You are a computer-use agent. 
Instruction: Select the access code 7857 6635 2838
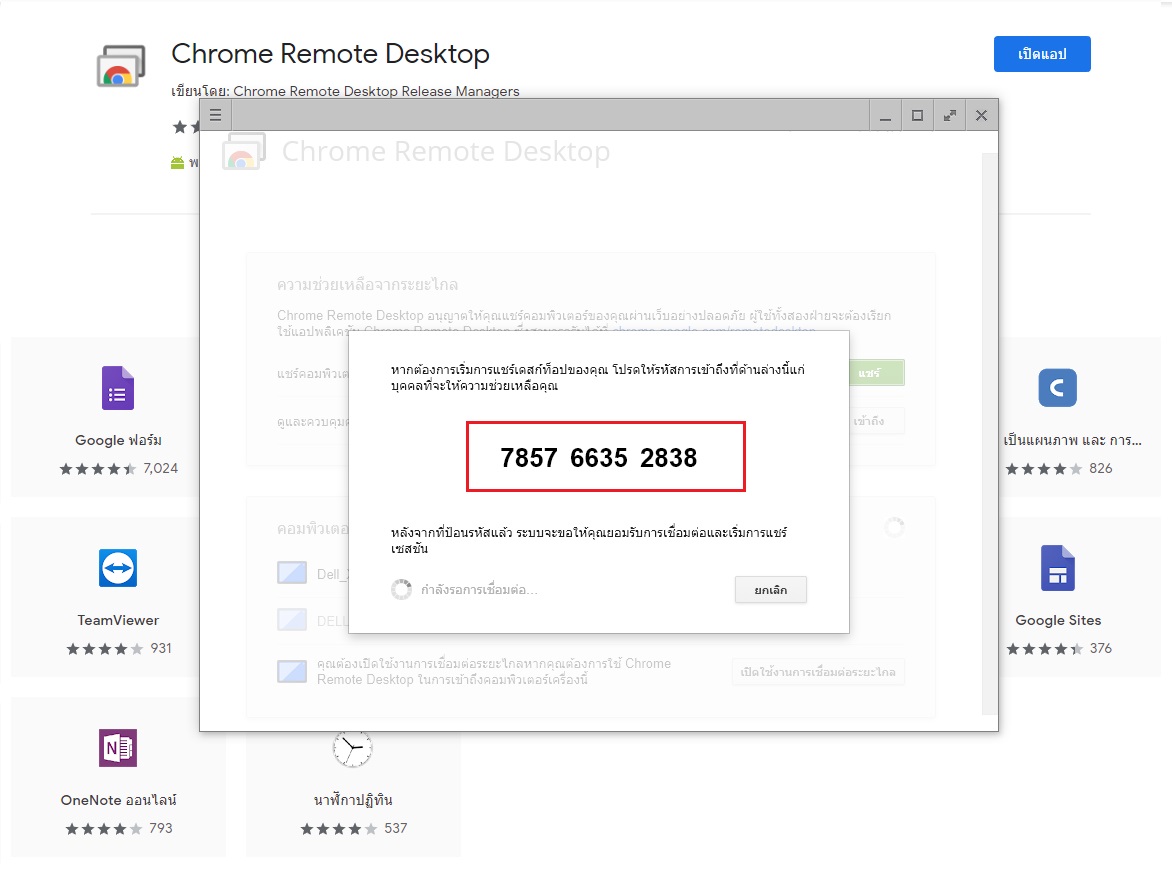(x=599, y=458)
